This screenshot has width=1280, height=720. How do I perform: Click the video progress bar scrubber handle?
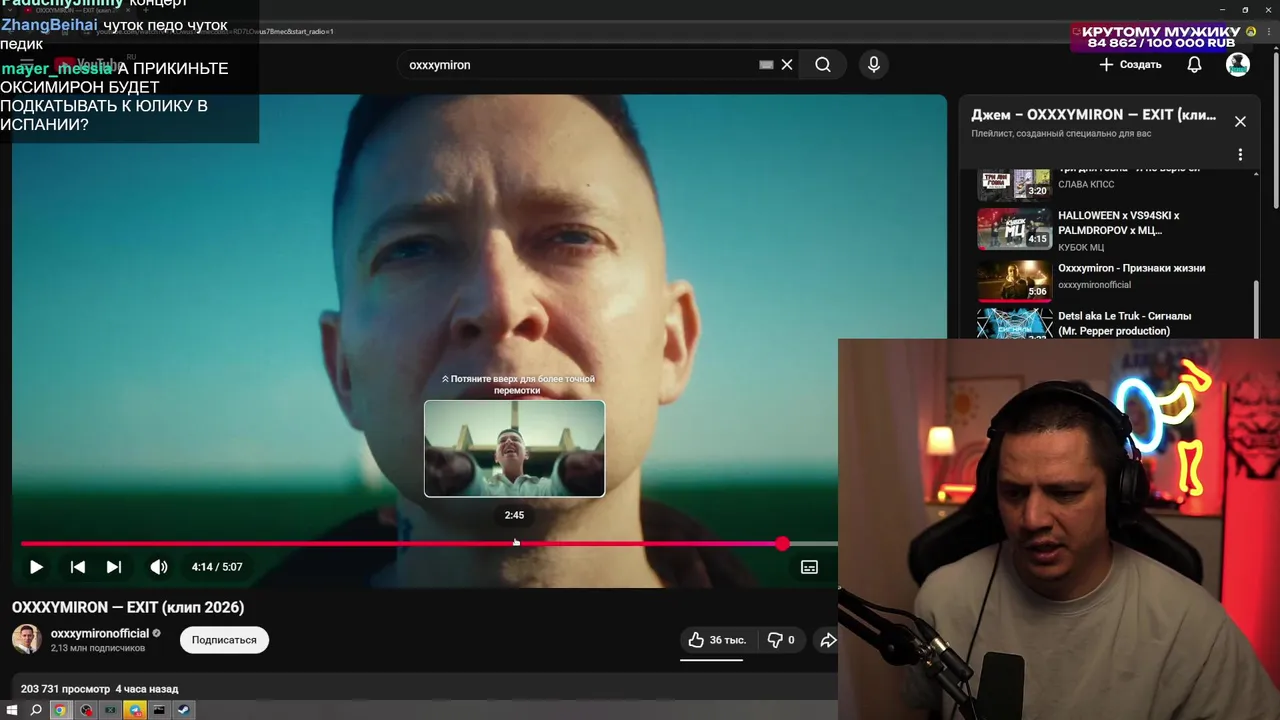tap(782, 543)
